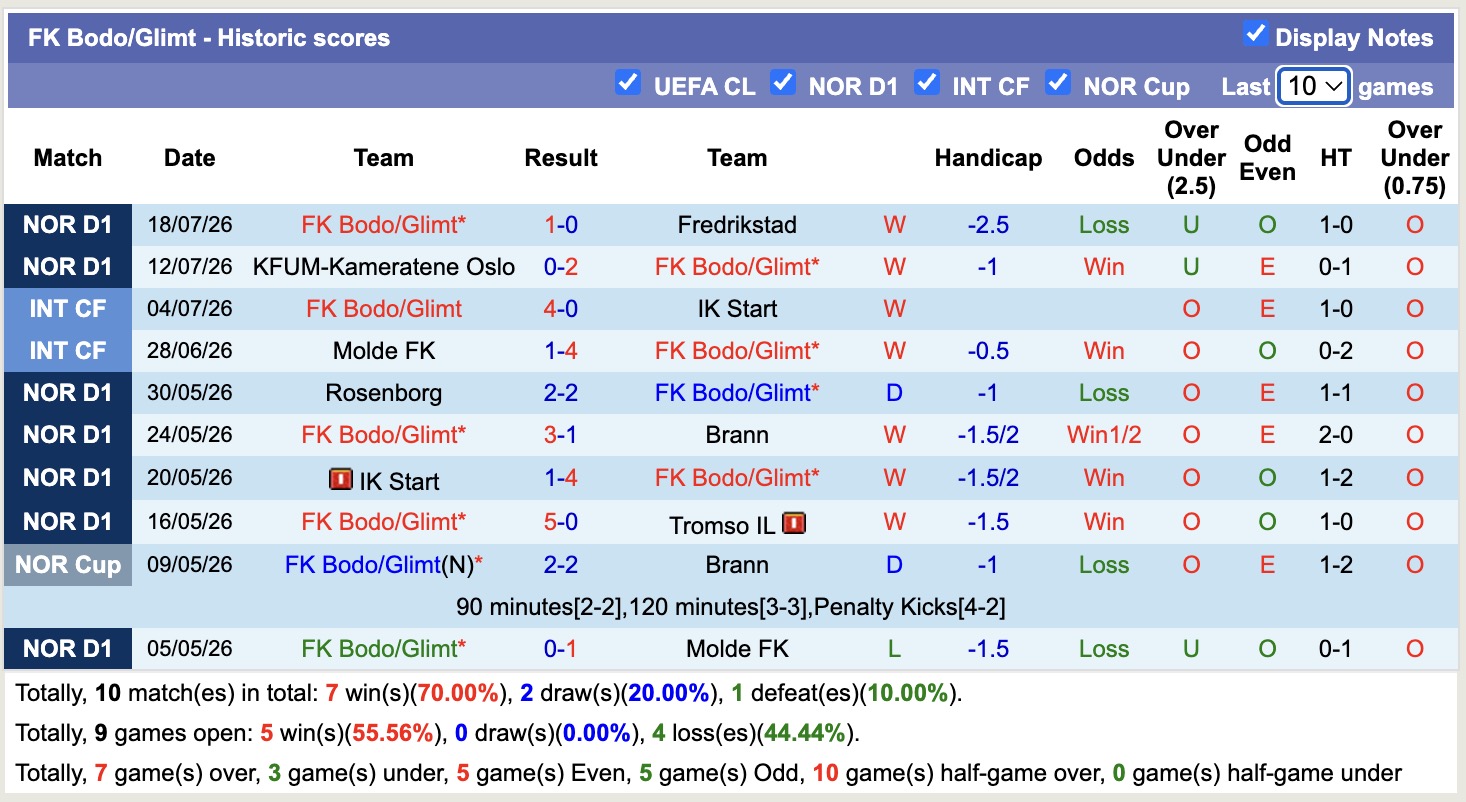This screenshot has width=1466, height=802.
Task: Click red card icon beside IK Start
Action: pos(341,480)
